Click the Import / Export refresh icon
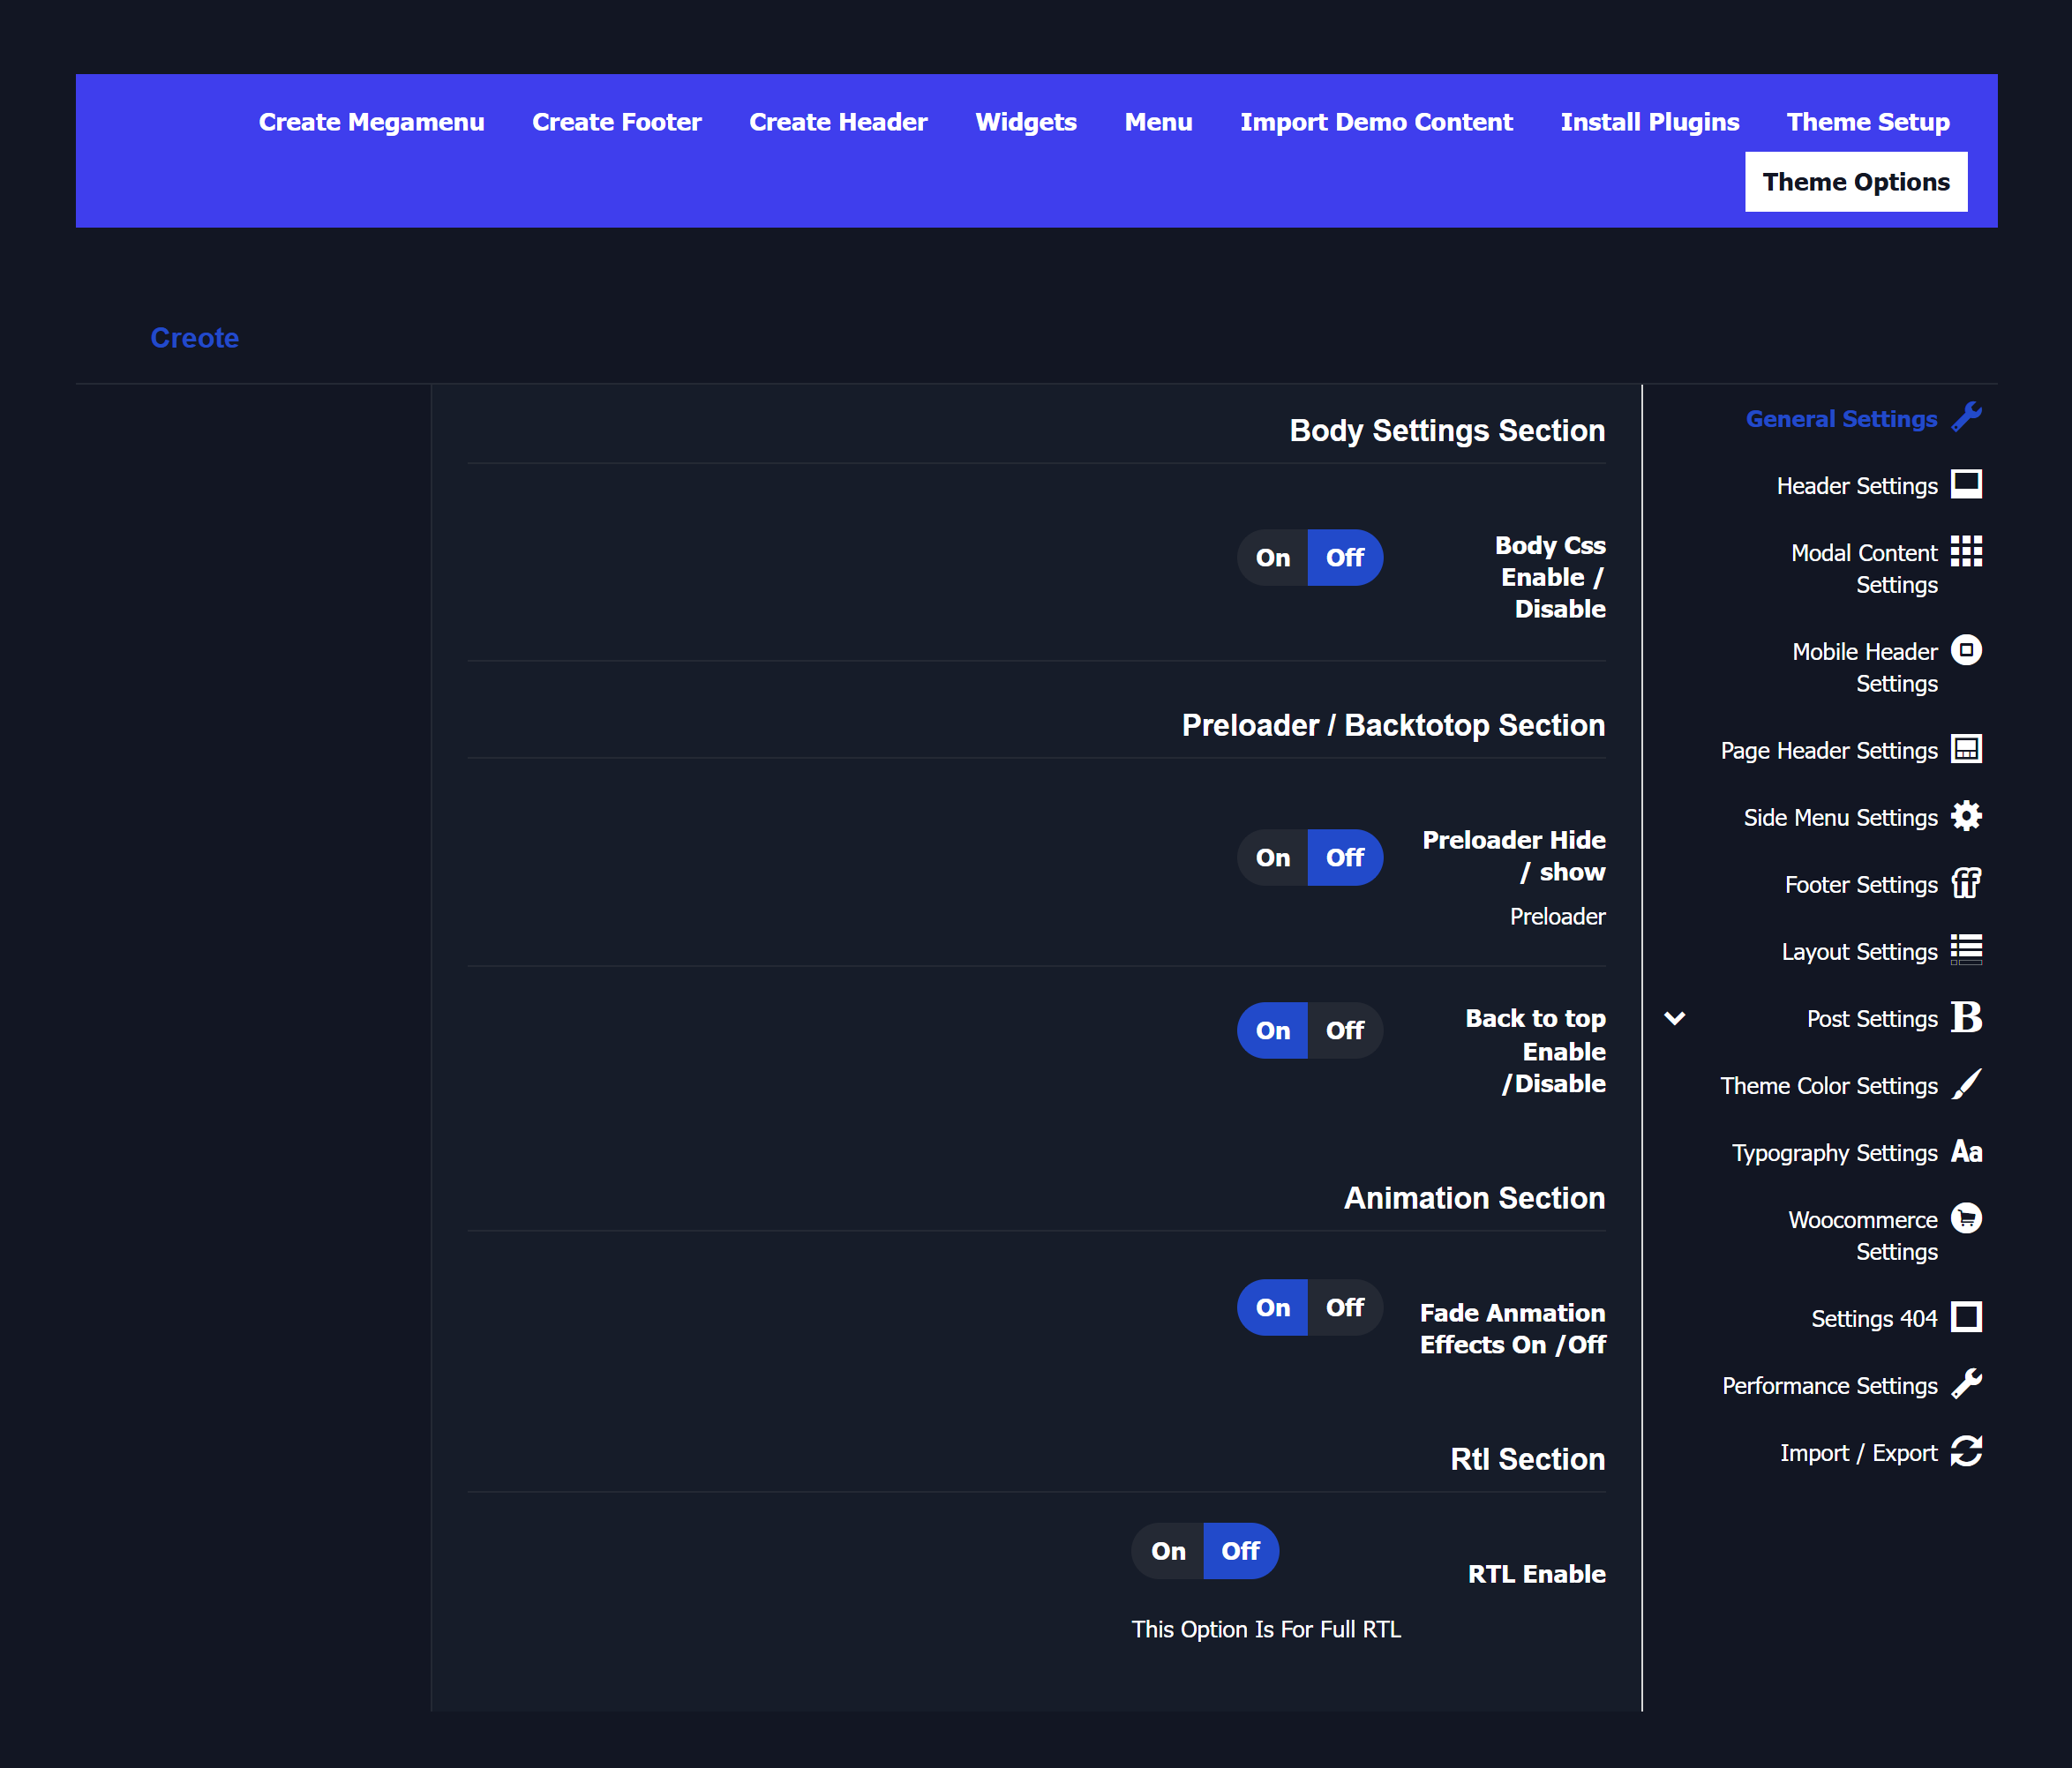2072x1768 pixels. point(1966,1451)
